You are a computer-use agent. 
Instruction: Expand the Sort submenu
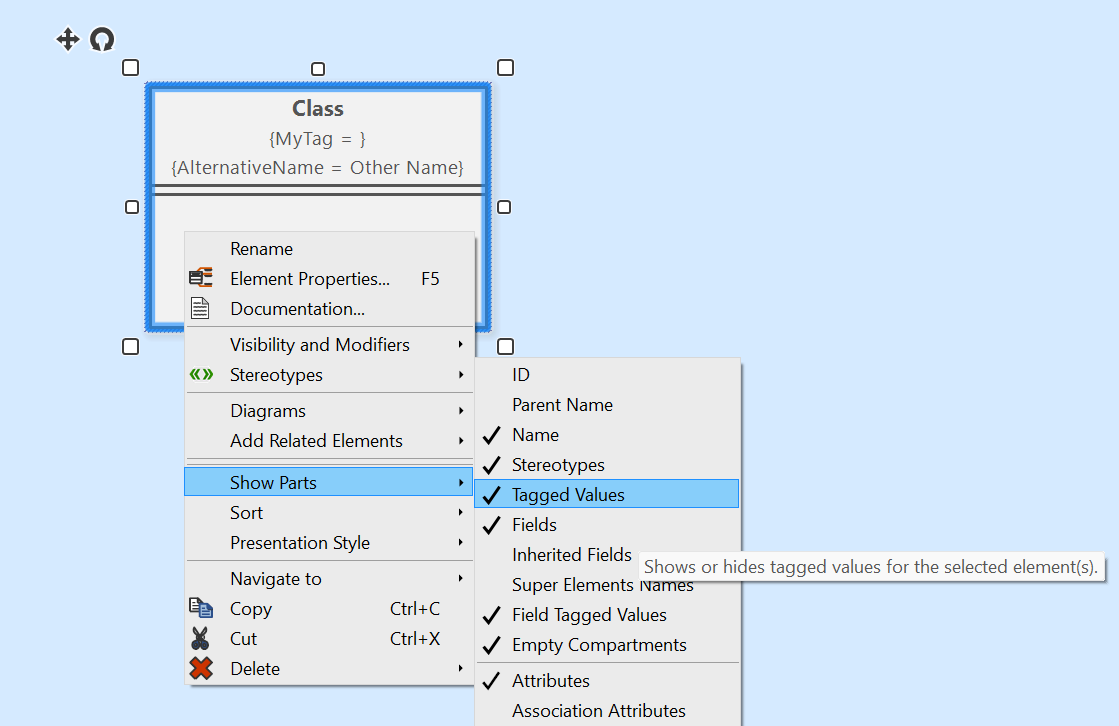coord(329,513)
